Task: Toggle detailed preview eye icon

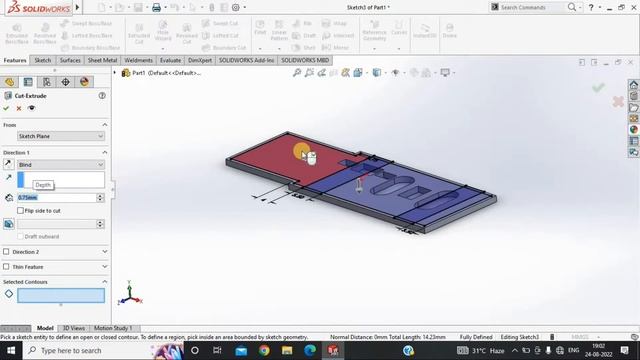Action: (31, 108)
